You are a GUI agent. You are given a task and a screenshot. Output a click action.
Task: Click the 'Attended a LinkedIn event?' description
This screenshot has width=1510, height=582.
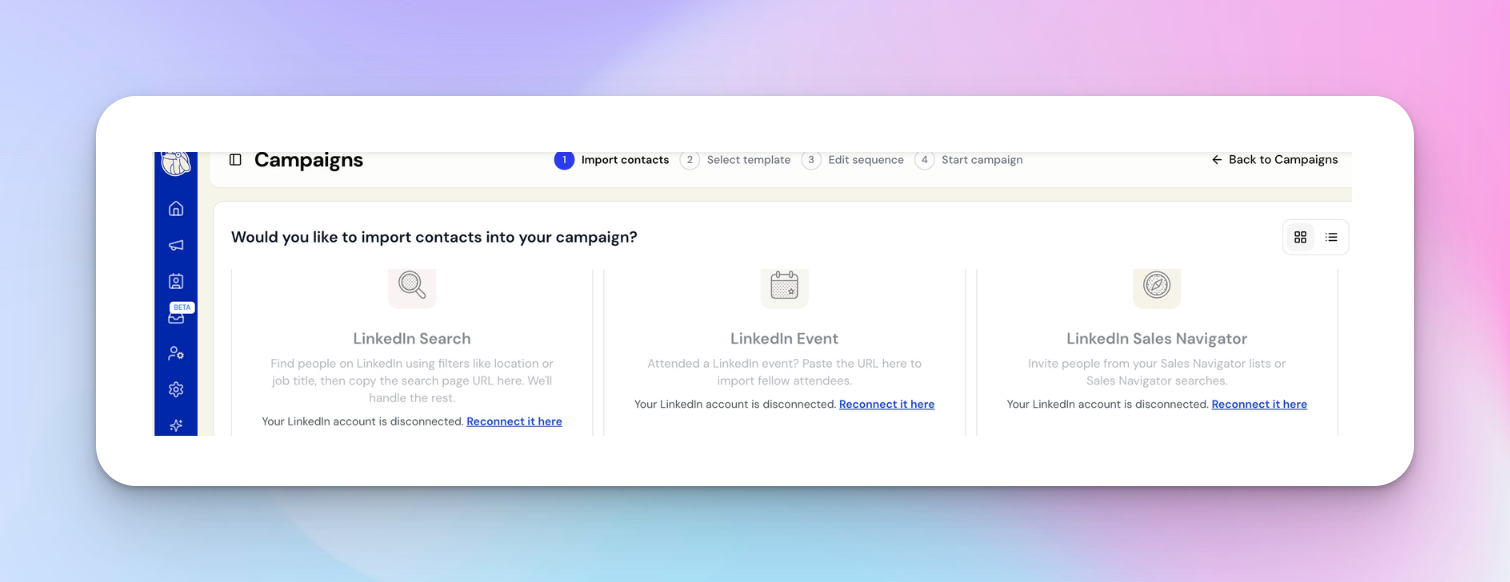784,372
